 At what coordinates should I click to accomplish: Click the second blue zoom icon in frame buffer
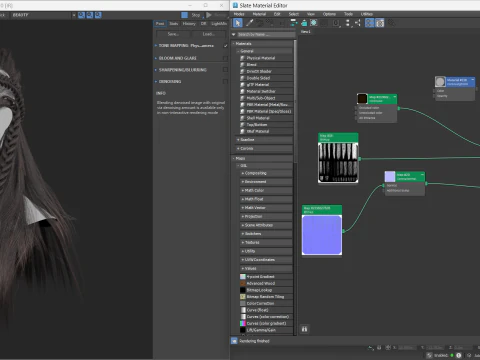coord(90,15)
